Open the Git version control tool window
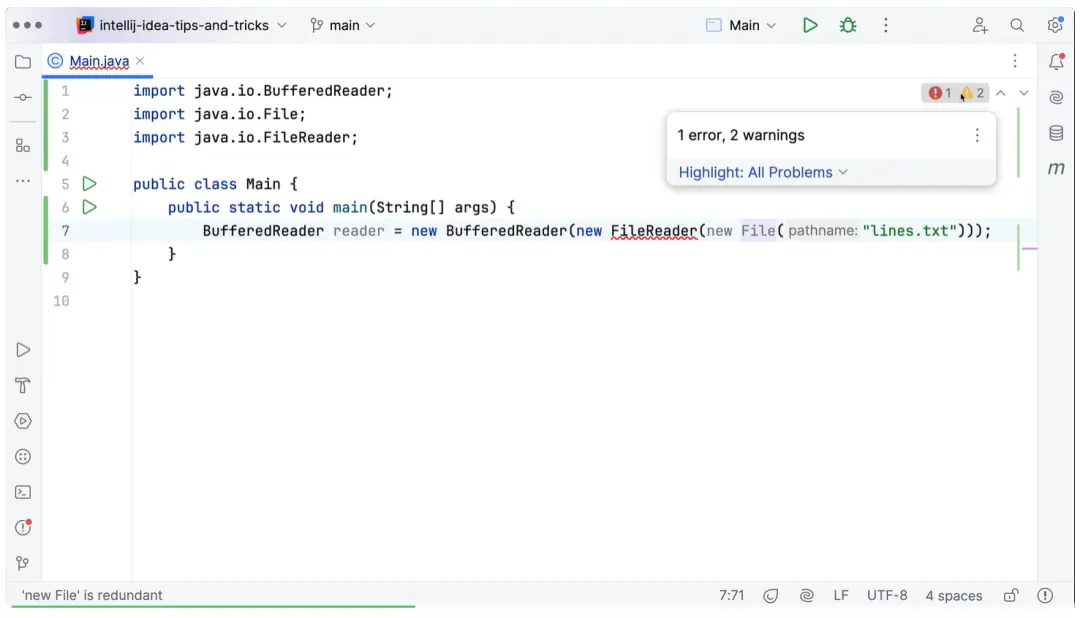 (23, 564)
